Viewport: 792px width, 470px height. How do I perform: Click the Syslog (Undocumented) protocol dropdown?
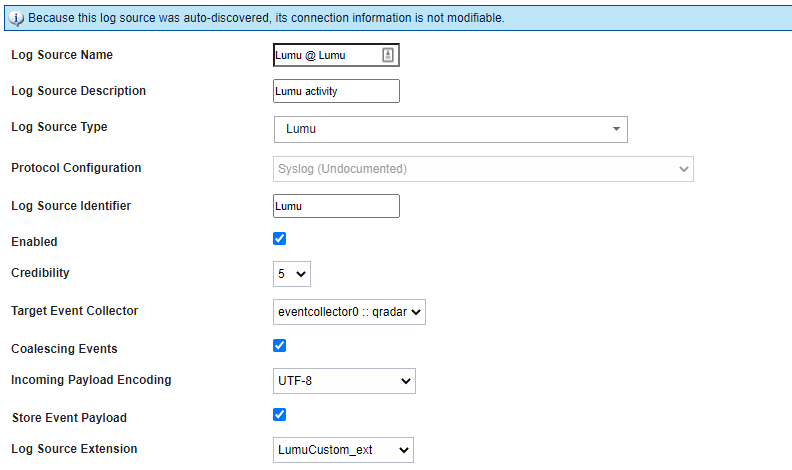pos(483,169)
